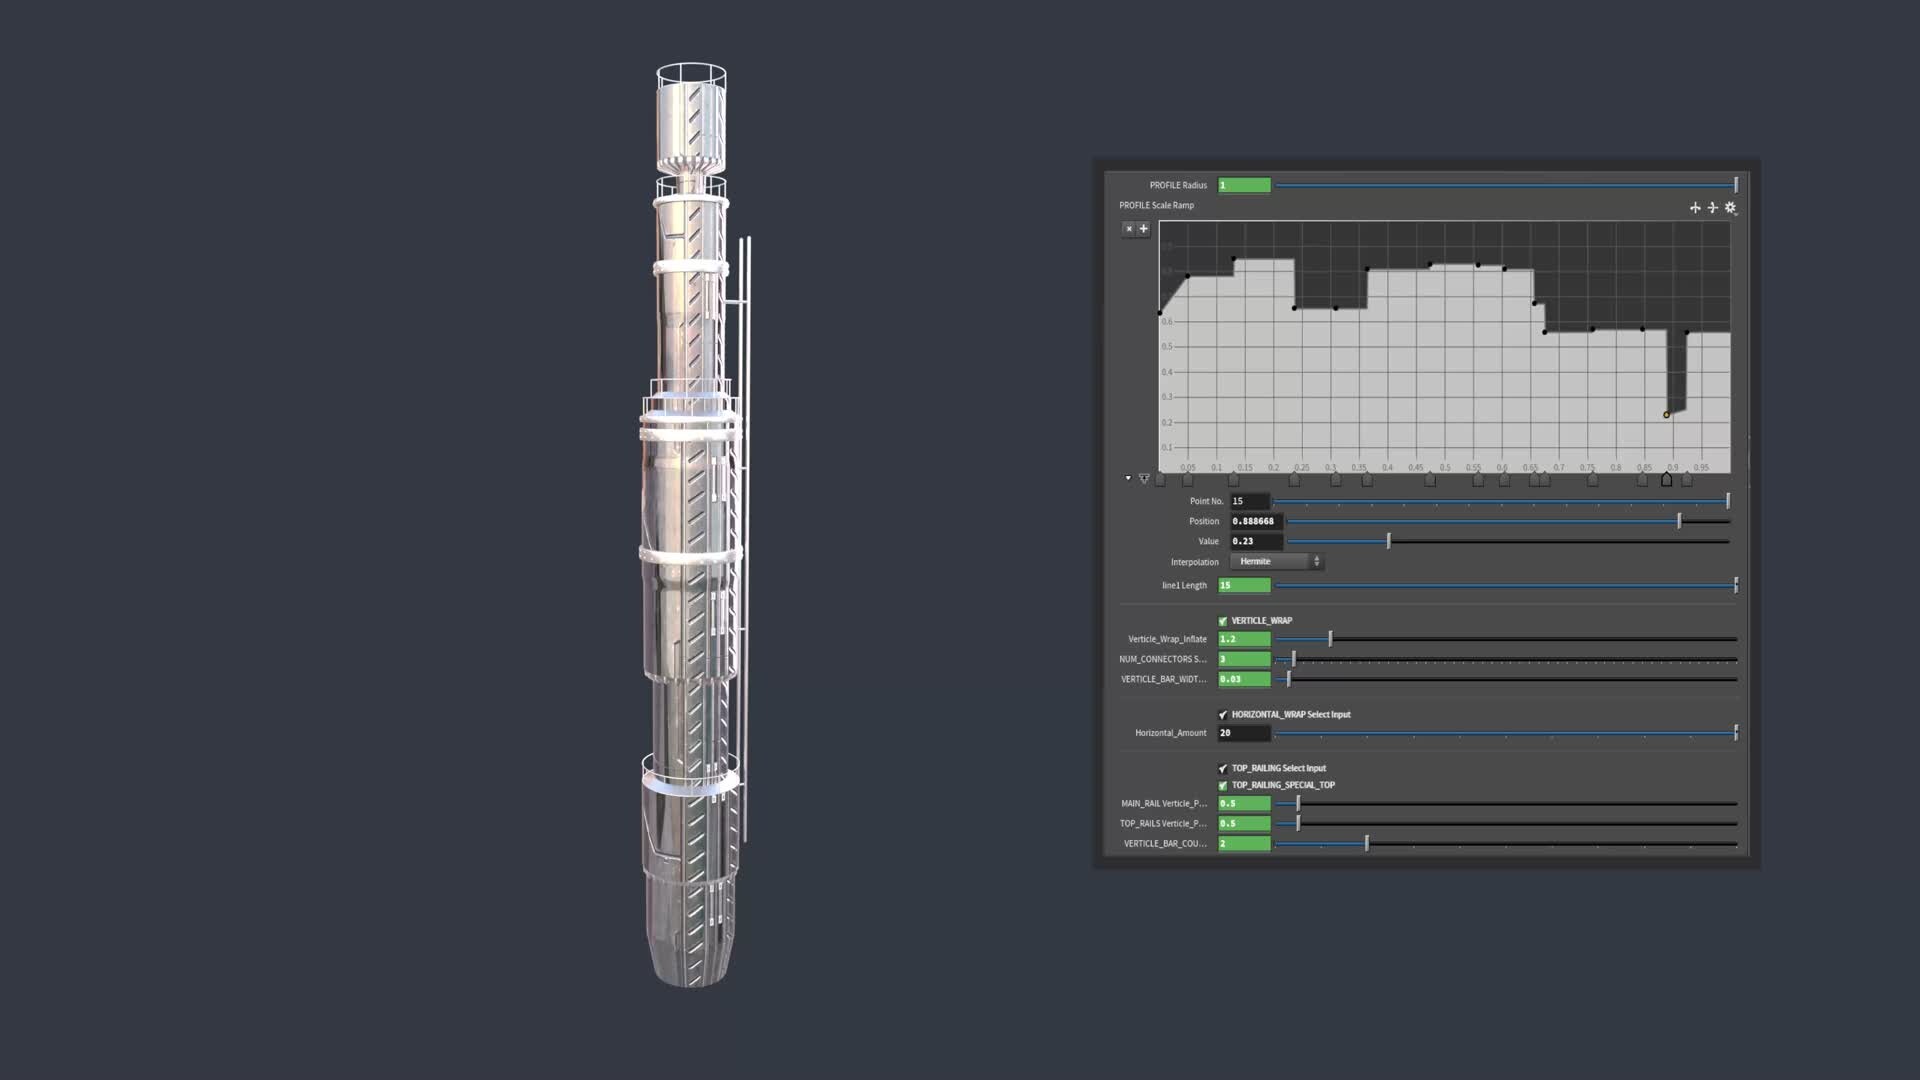Select the horizontal flatten ramp icon

tap(1694, 208)
